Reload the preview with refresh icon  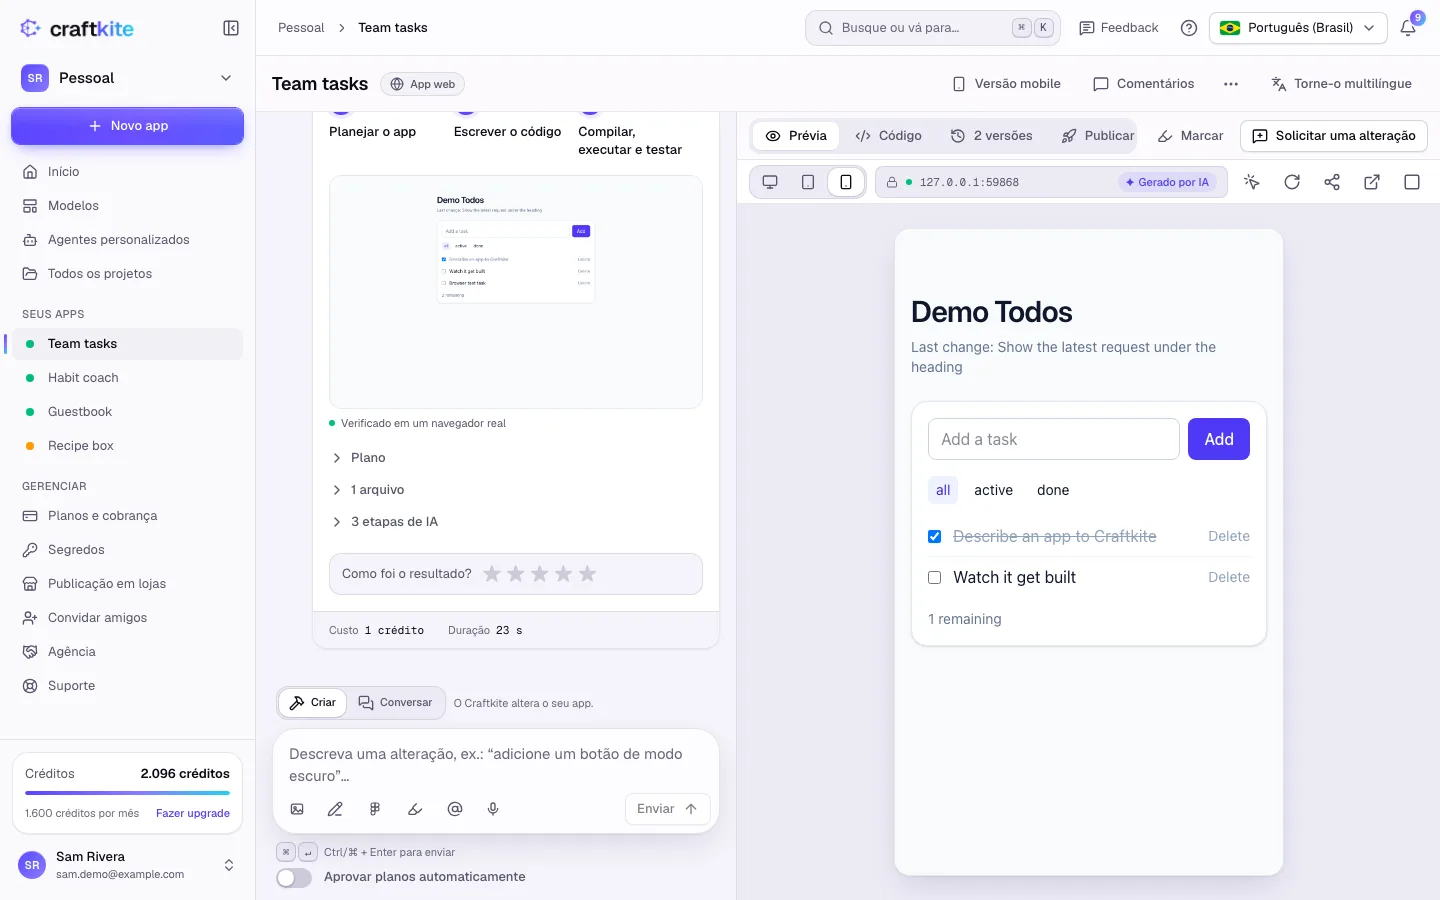click(x=1292, y=182)
